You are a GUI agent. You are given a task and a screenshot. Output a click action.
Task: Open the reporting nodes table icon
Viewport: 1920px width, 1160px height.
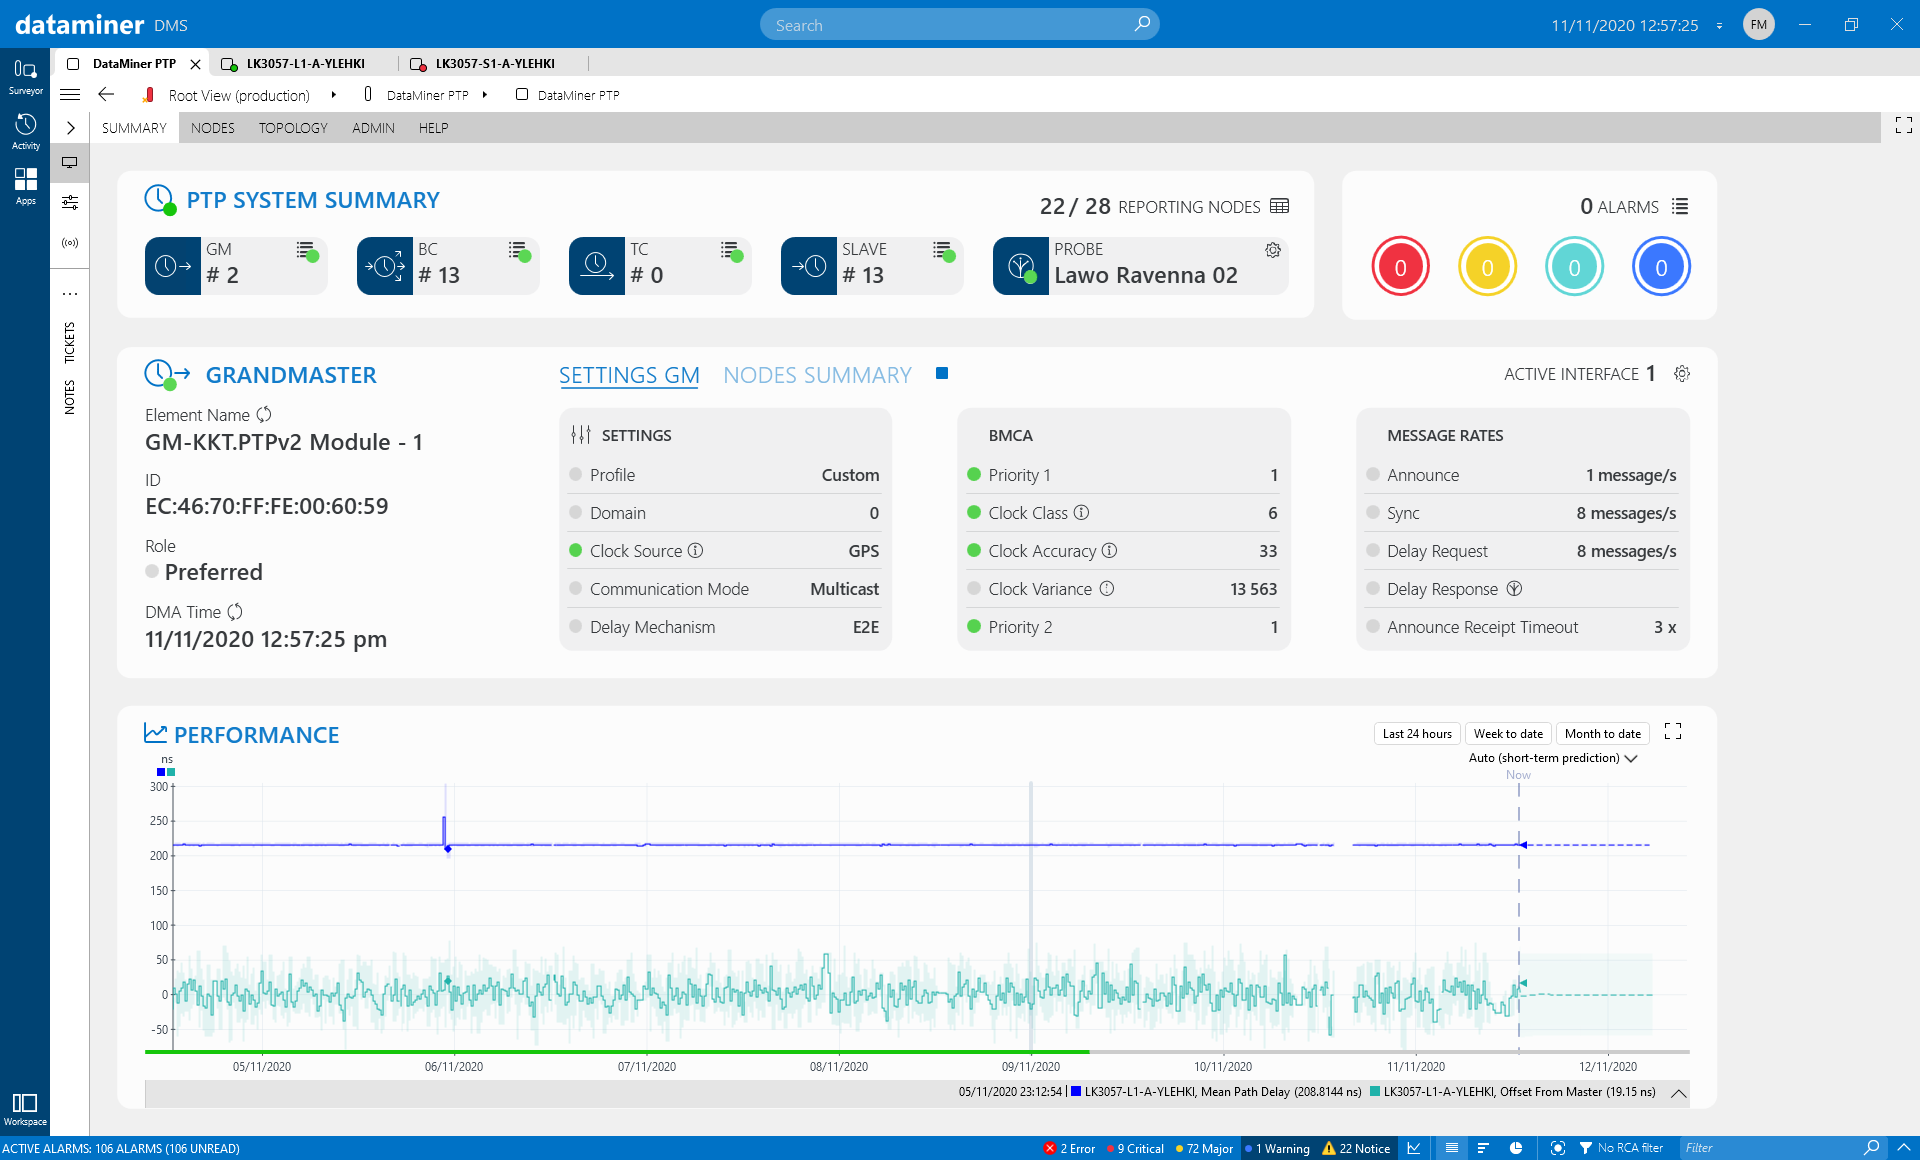pyautogui.click(x=1280, y=206)
